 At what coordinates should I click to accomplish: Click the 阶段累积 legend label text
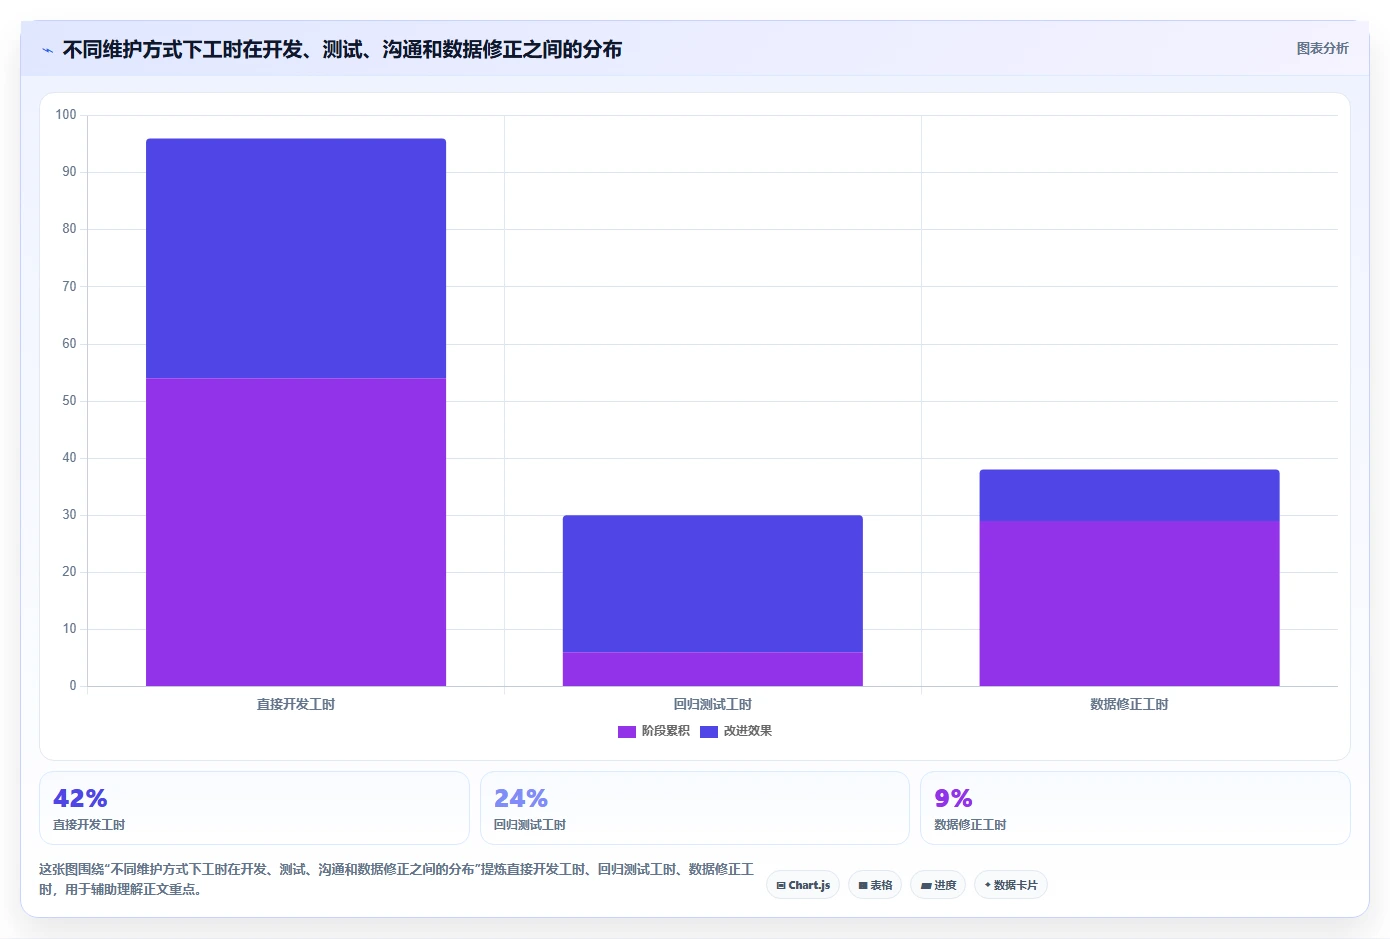point(665,731)
